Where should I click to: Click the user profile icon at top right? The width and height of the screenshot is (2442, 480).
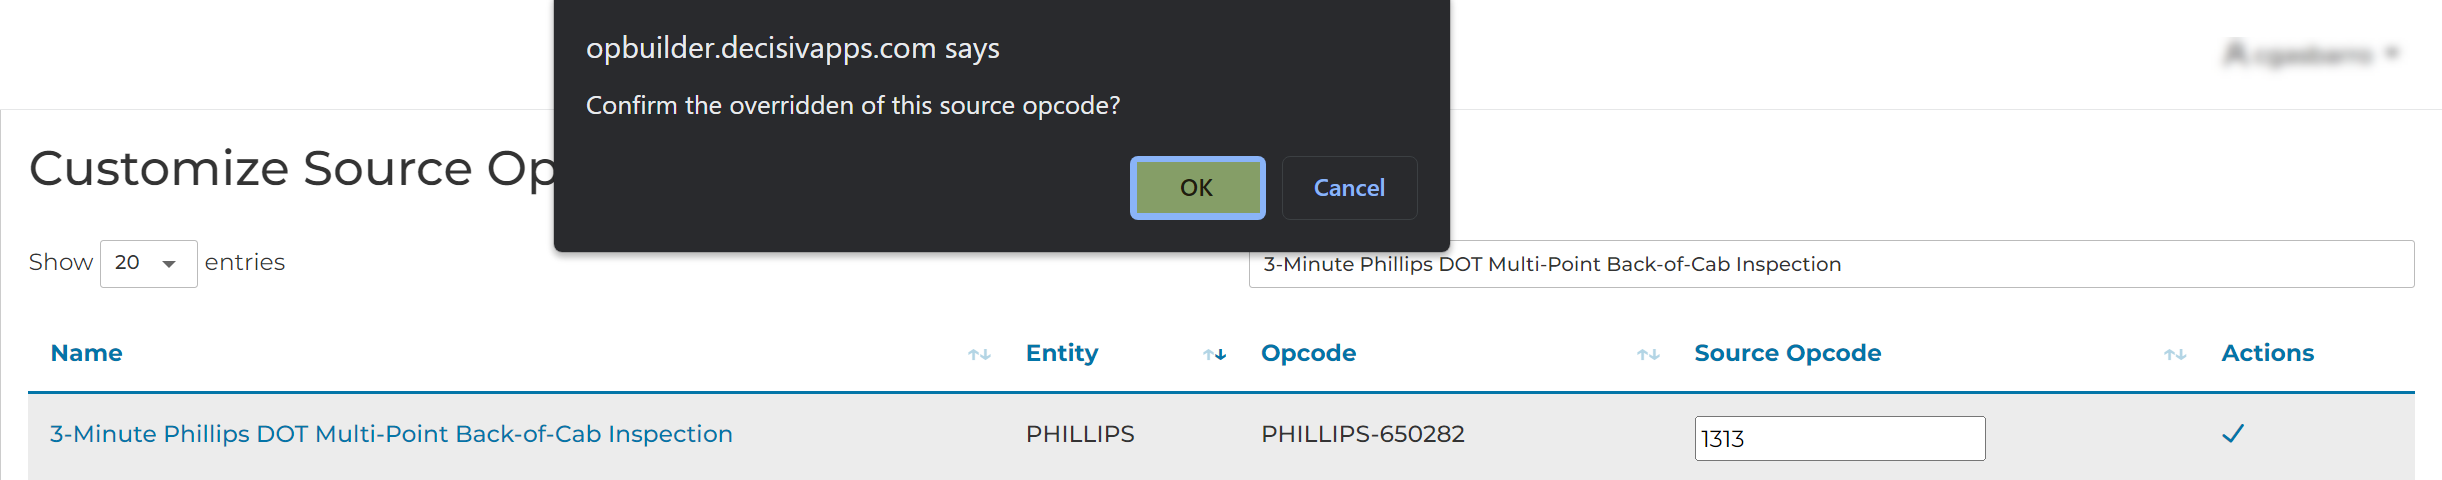2234,53
